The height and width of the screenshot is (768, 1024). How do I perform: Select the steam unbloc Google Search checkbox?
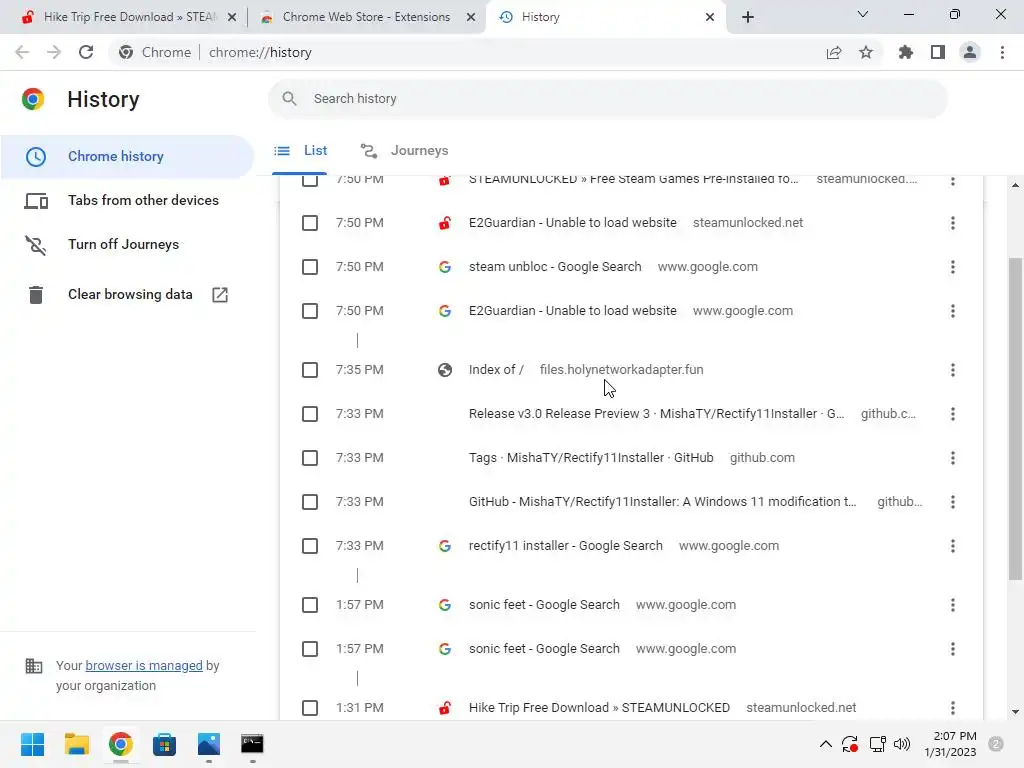310,267
